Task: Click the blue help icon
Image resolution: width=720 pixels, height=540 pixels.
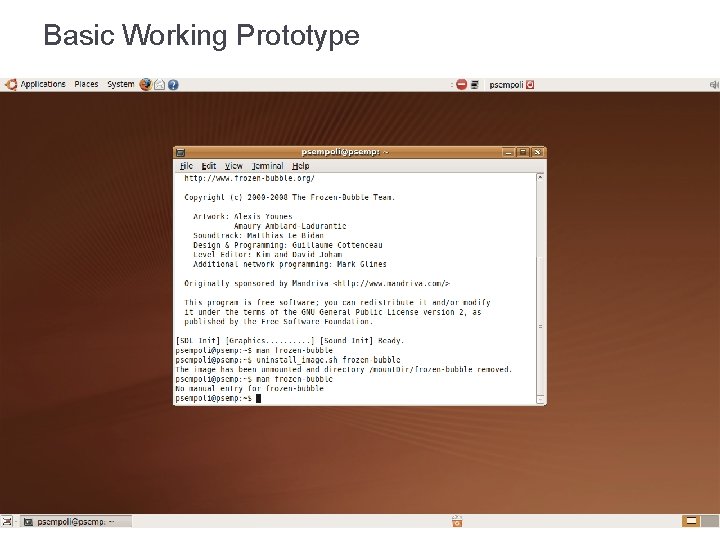Action: click(173, 84)
